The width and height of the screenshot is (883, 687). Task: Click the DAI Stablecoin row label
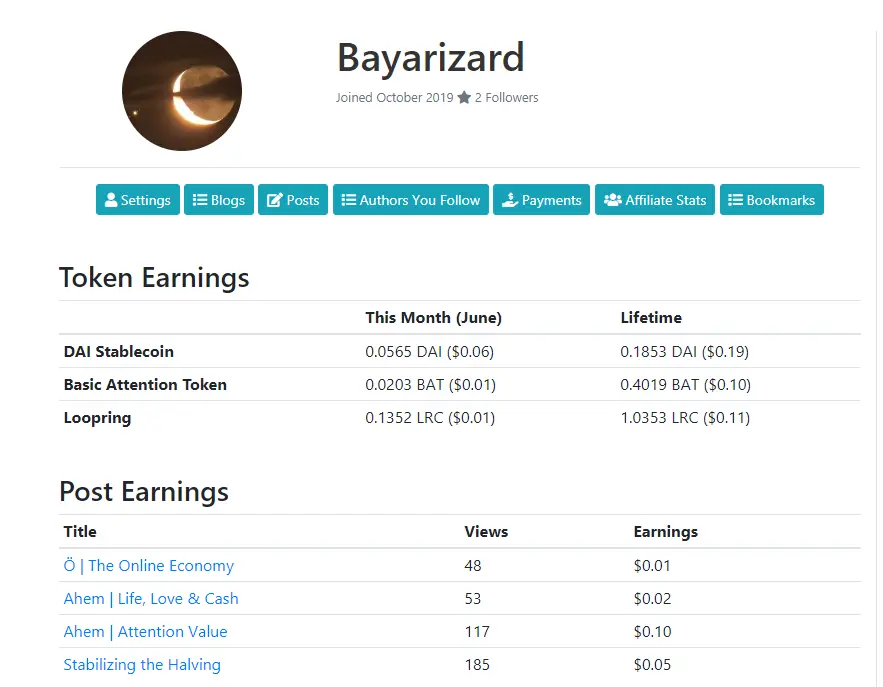click(x=119, y=352)
